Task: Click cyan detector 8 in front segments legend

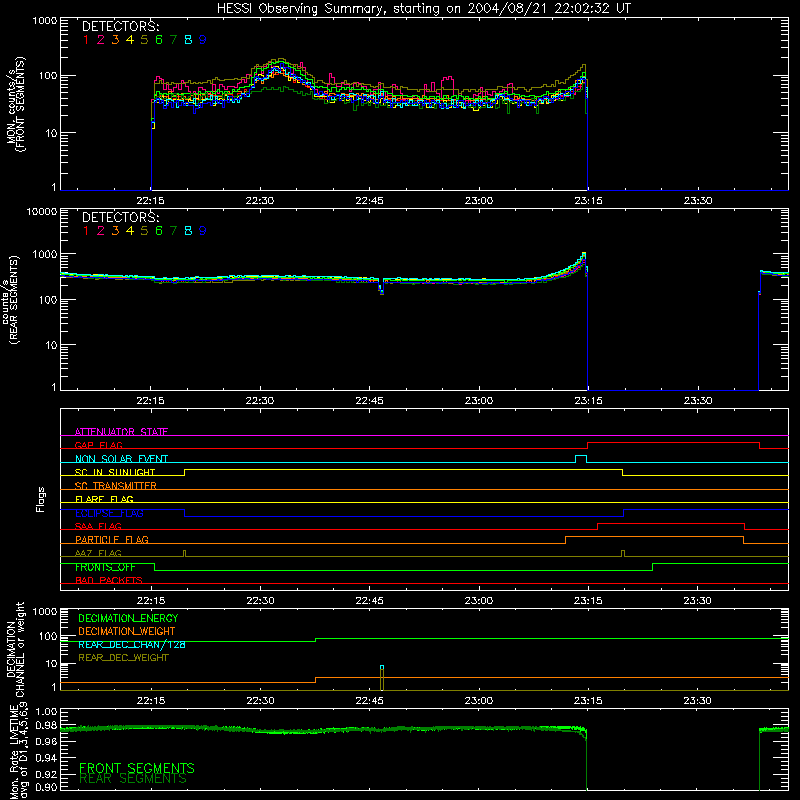Action: pyautogui.click(x=188, y=40)
